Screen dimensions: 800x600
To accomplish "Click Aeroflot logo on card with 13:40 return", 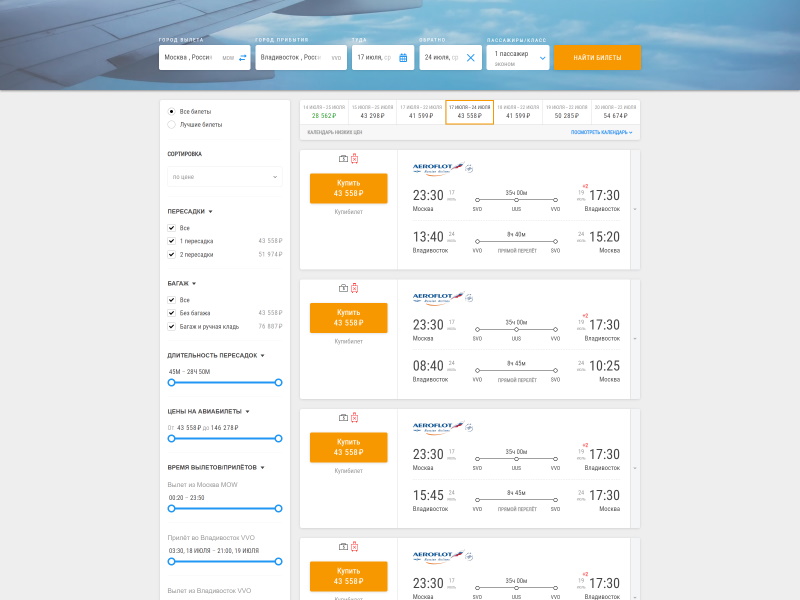I will coord(438,168).
